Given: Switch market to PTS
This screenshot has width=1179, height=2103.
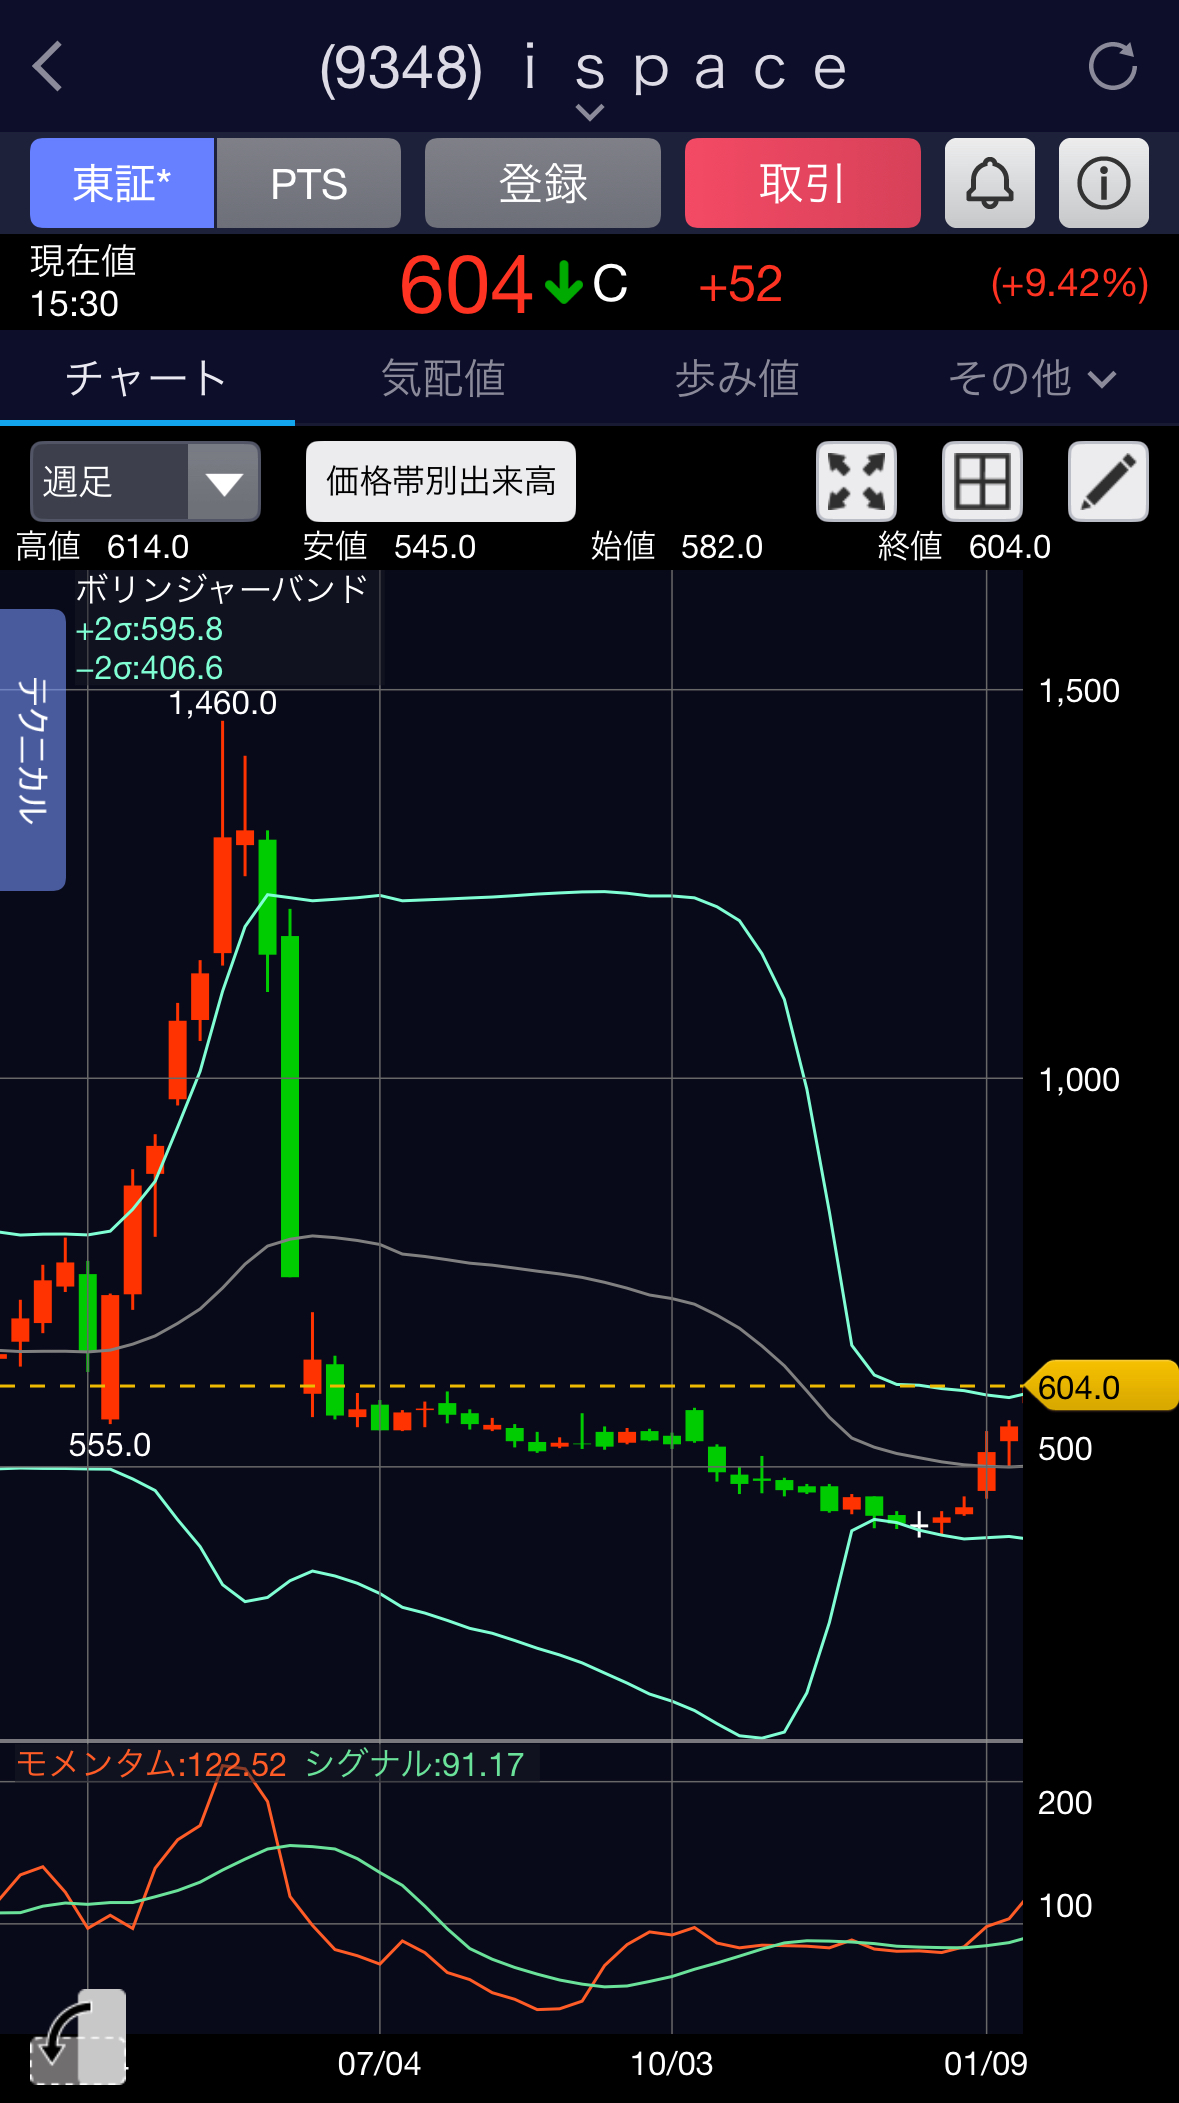Looking at the screenshot, I should click(x=309, y=183).
